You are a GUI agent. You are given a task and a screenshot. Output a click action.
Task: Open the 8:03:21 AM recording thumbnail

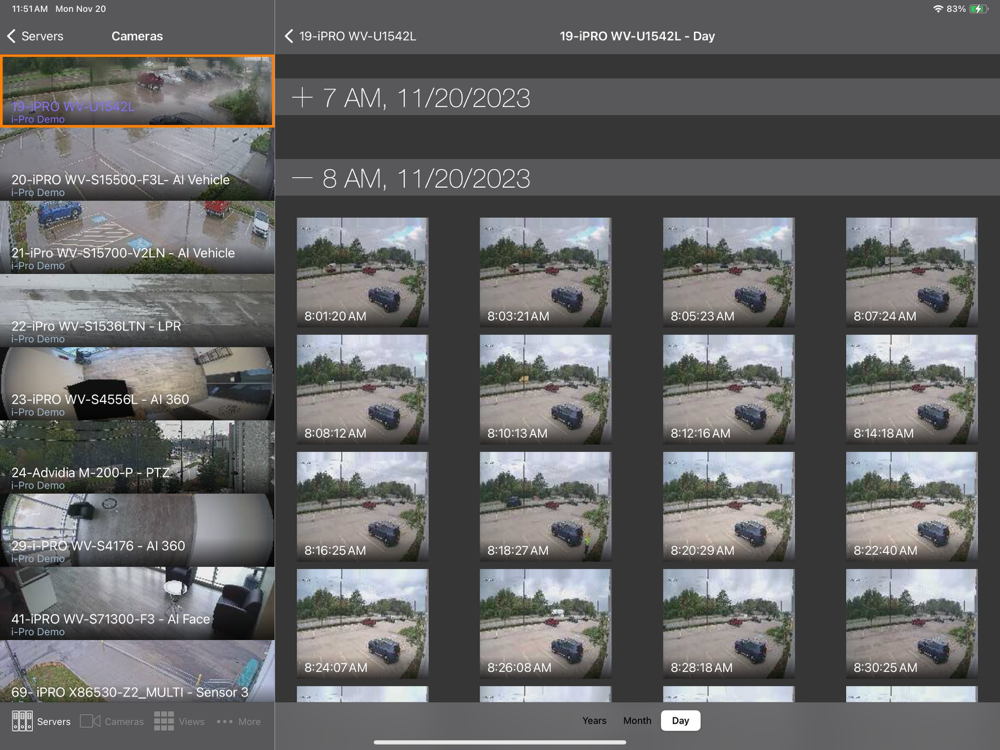(545, 272)
